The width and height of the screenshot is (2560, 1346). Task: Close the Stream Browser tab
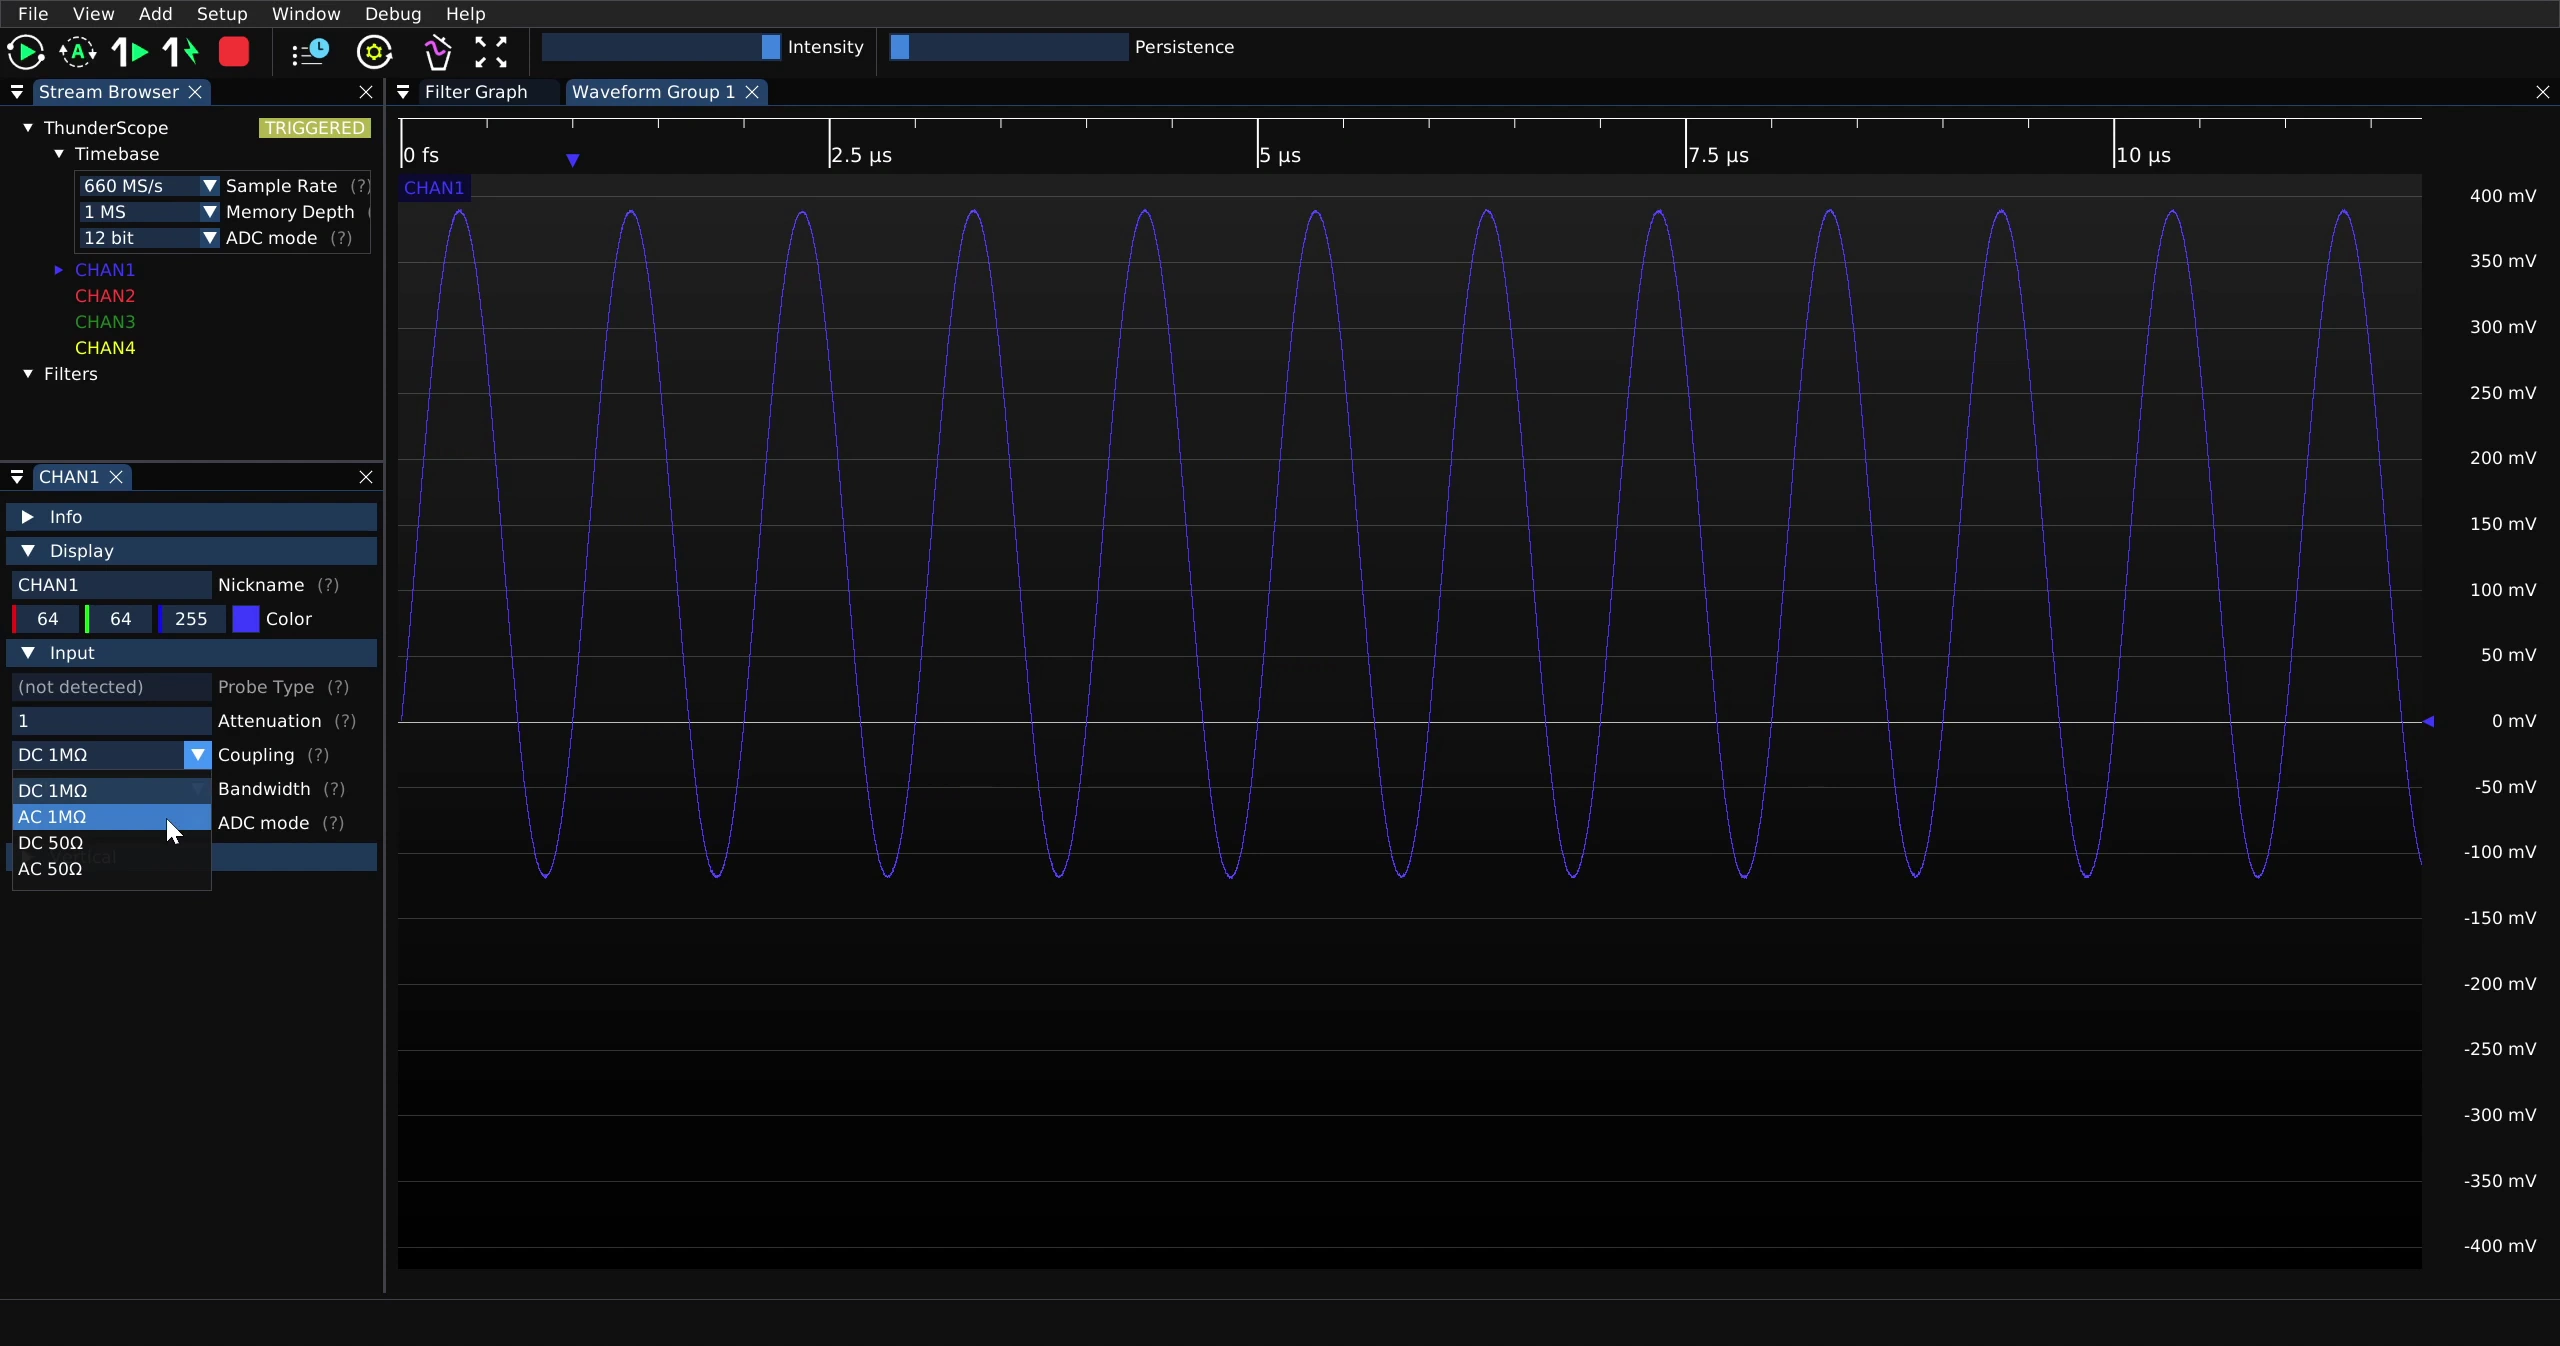196,92
